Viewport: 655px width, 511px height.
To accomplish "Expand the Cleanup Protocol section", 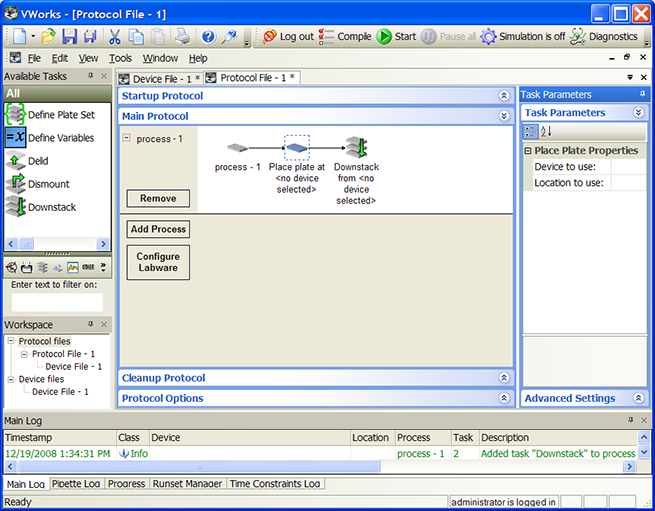I will click(x=504, y=378).
